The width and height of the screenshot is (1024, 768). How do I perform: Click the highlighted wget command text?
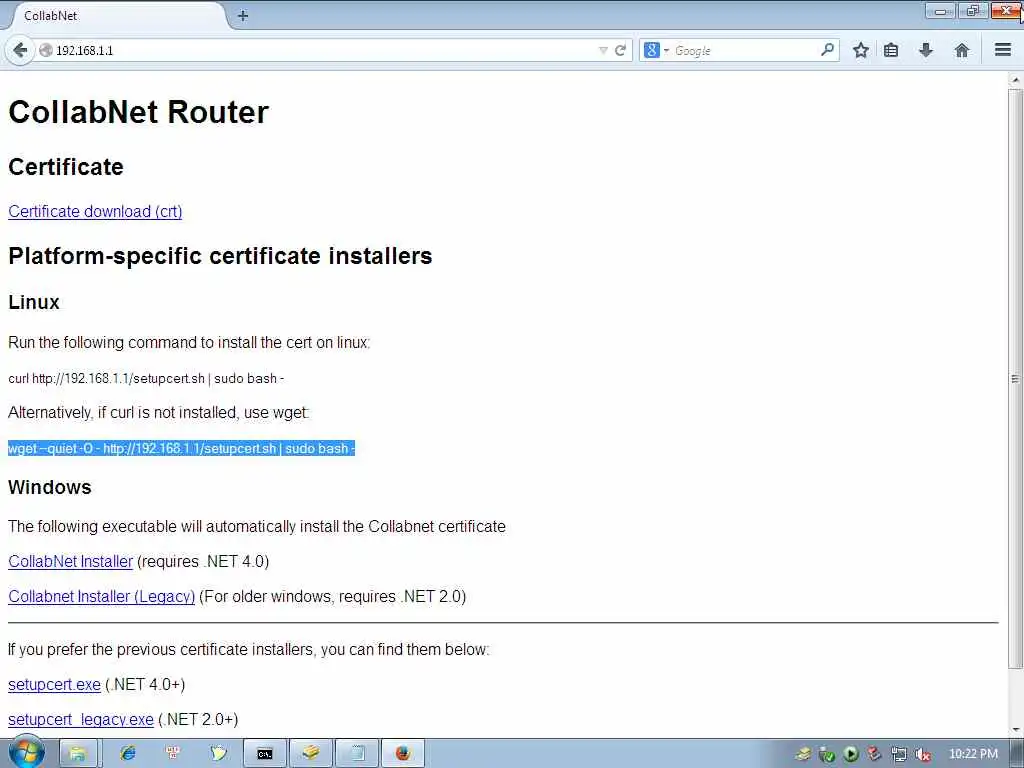tap(182, 449)
